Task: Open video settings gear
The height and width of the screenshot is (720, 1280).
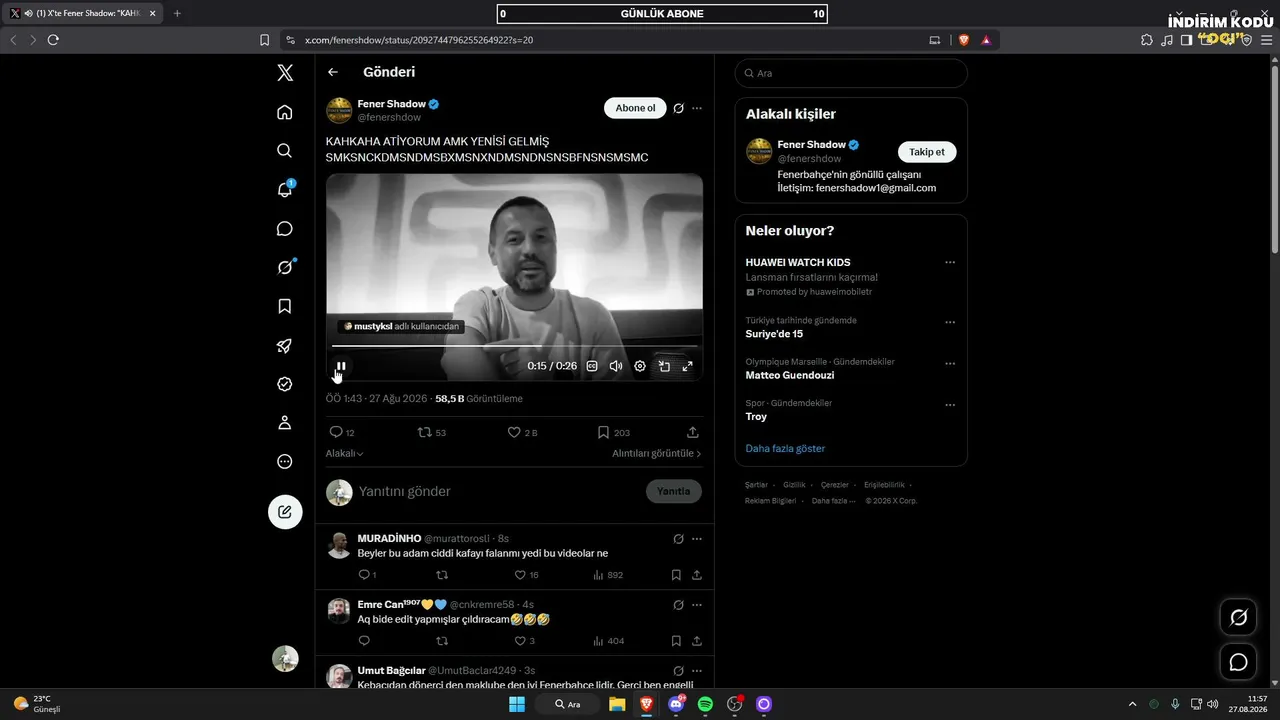Action: [x=640, y=366]
